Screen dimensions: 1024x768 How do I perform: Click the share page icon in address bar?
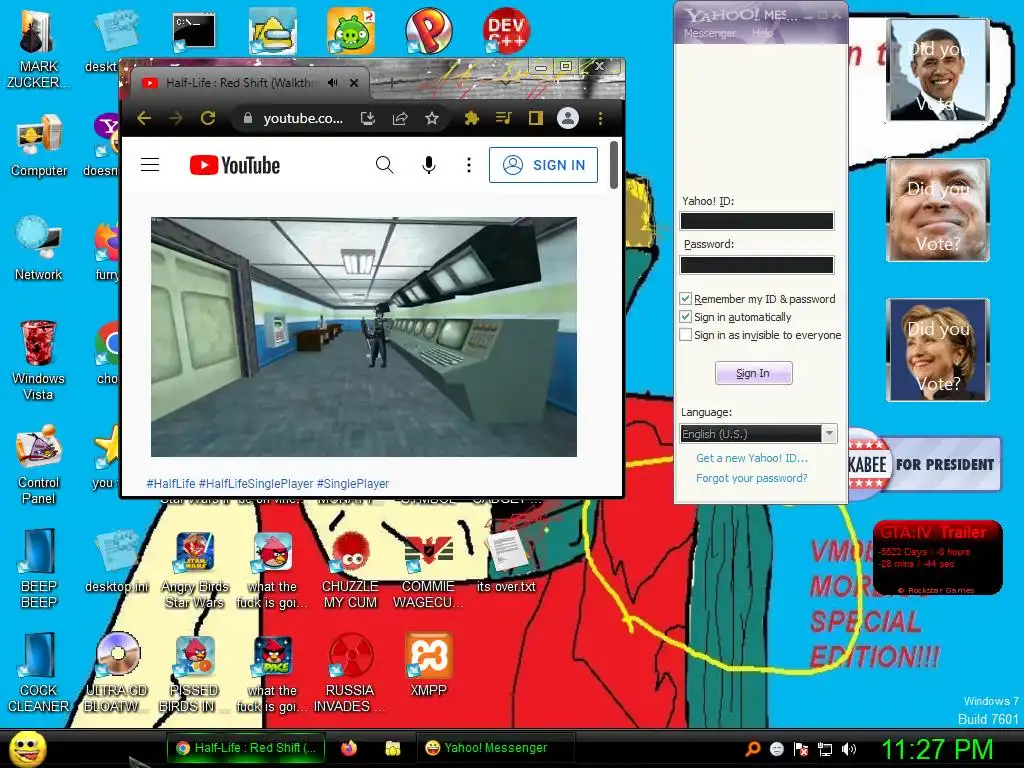point(400,118)
